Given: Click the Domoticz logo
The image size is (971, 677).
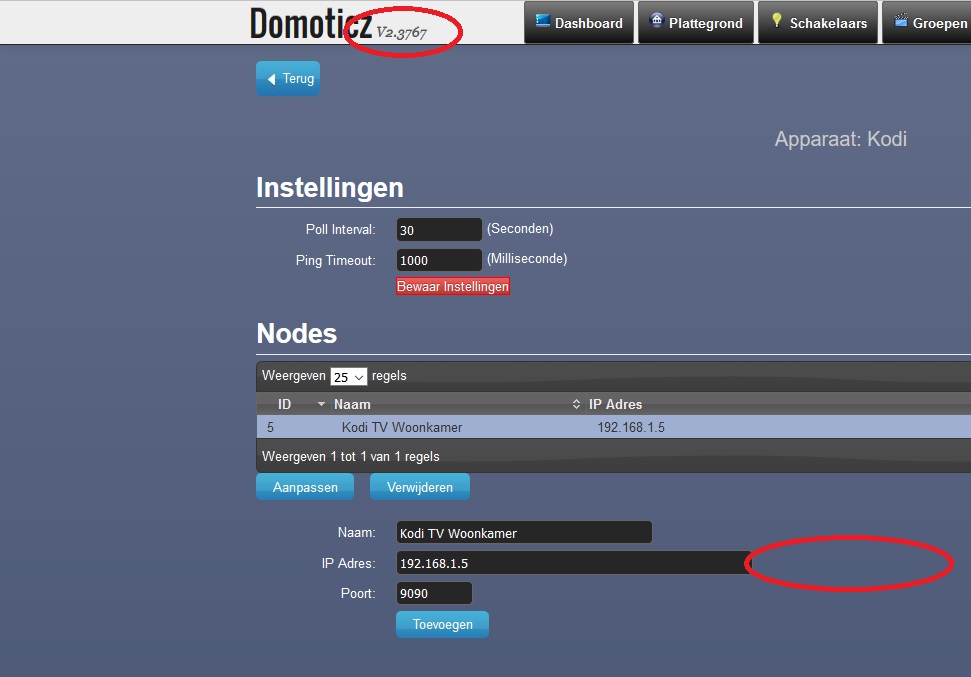Looking at the screenshot, I should click(x=311, y=24).
